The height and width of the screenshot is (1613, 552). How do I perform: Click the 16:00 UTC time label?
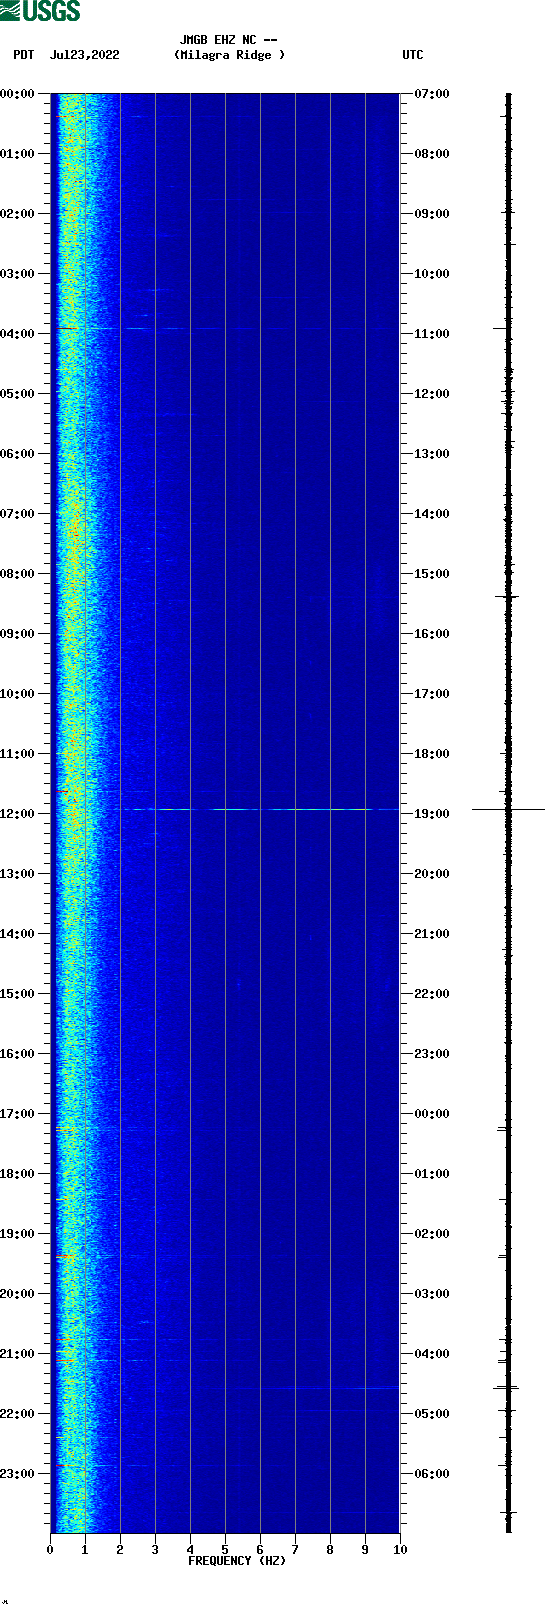click(431, 634)
